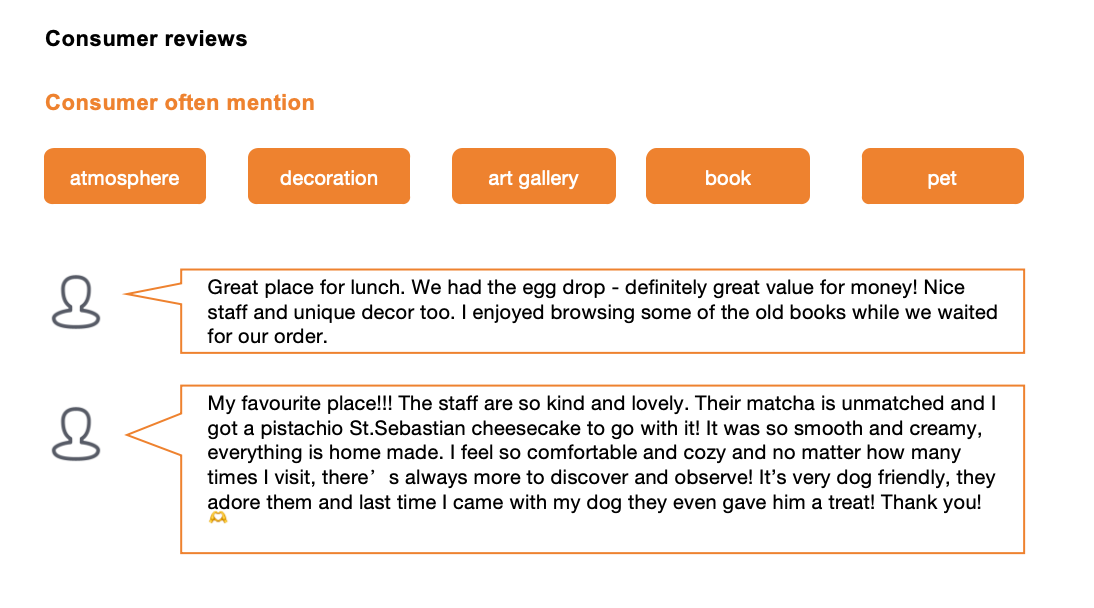Click the second review's speech bubble pointer
The width and height of the screenshot is (1094, 608).
153,434
